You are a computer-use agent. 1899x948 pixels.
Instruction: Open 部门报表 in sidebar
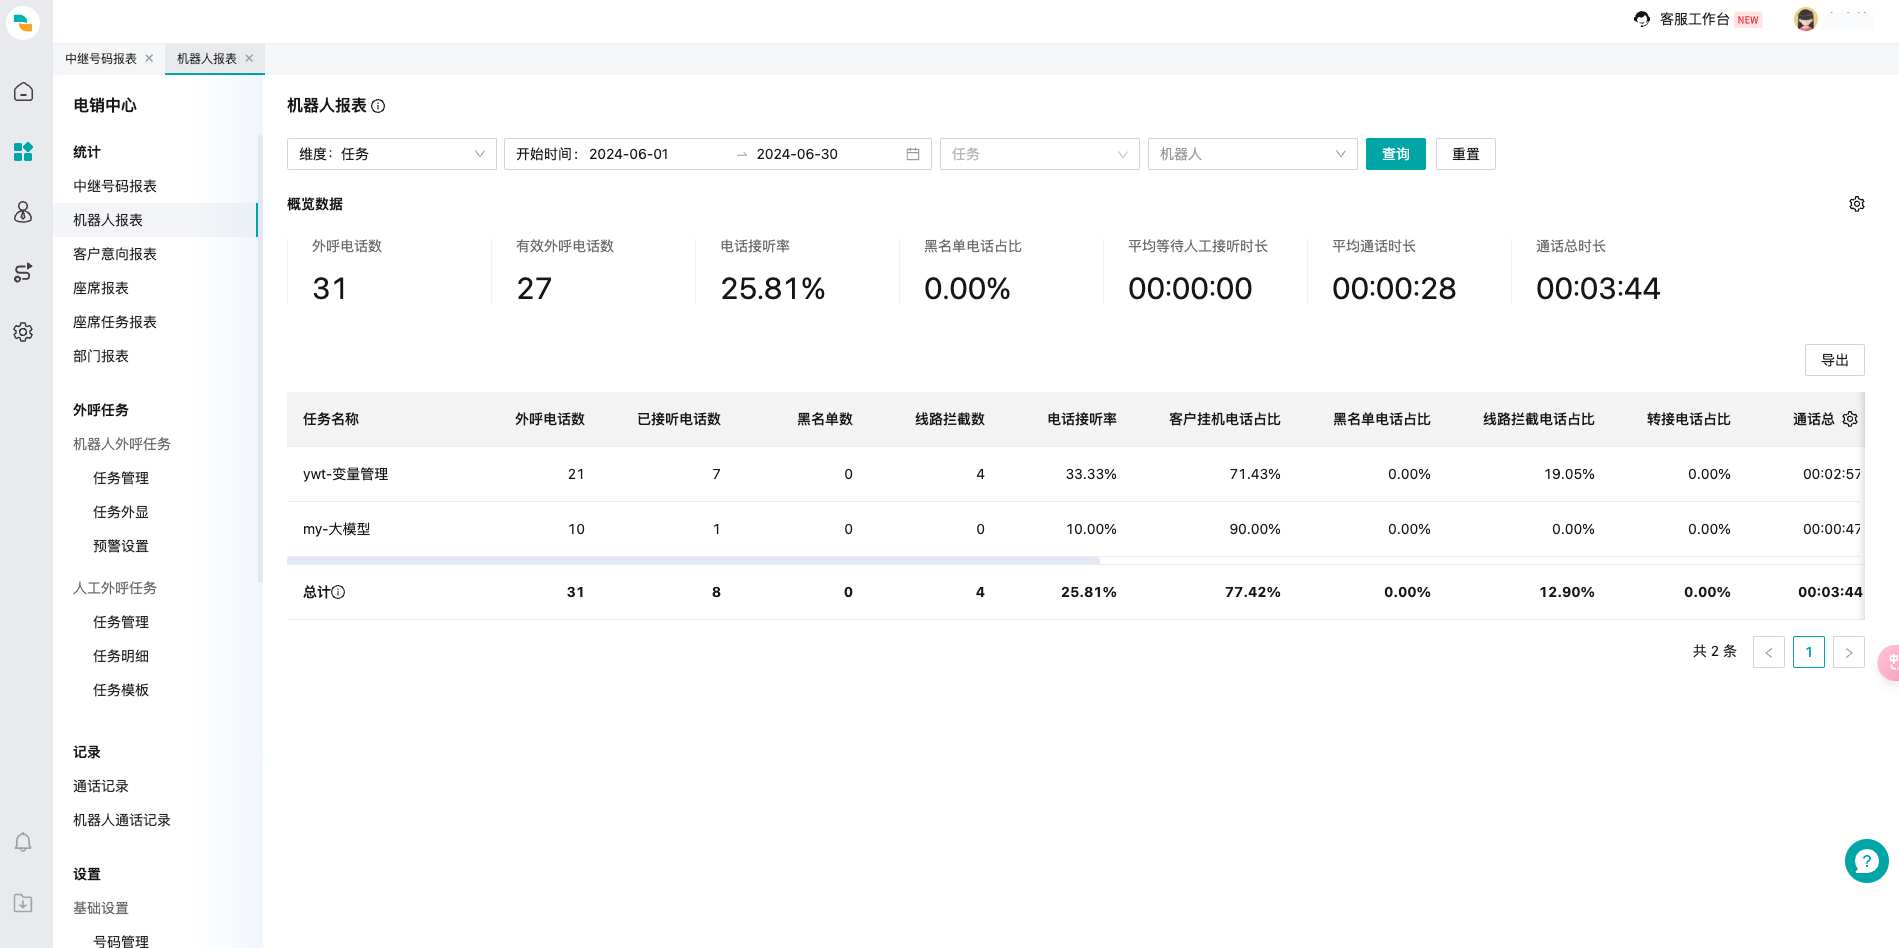(x=101, y=356)
